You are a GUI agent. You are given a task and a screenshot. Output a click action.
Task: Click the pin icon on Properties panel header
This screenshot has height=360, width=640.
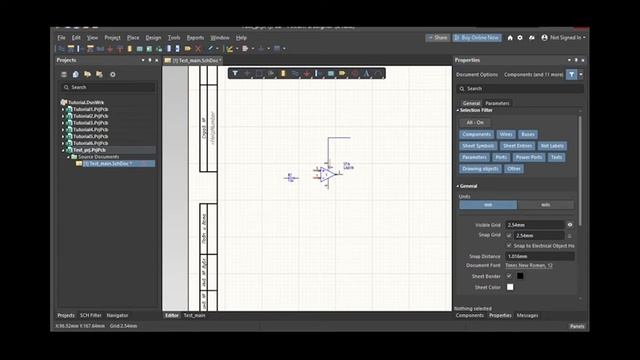576,60
